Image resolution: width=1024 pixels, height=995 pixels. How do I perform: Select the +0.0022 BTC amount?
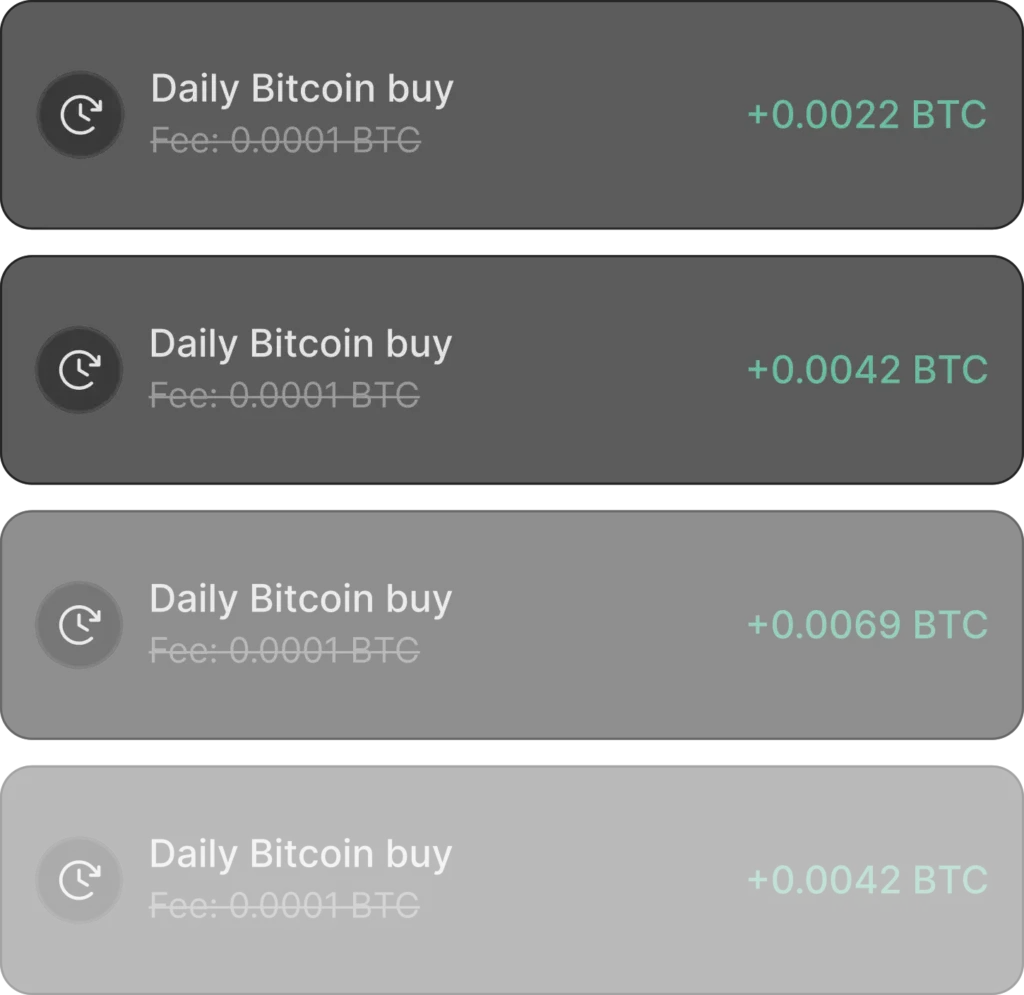tap(866, 115)
